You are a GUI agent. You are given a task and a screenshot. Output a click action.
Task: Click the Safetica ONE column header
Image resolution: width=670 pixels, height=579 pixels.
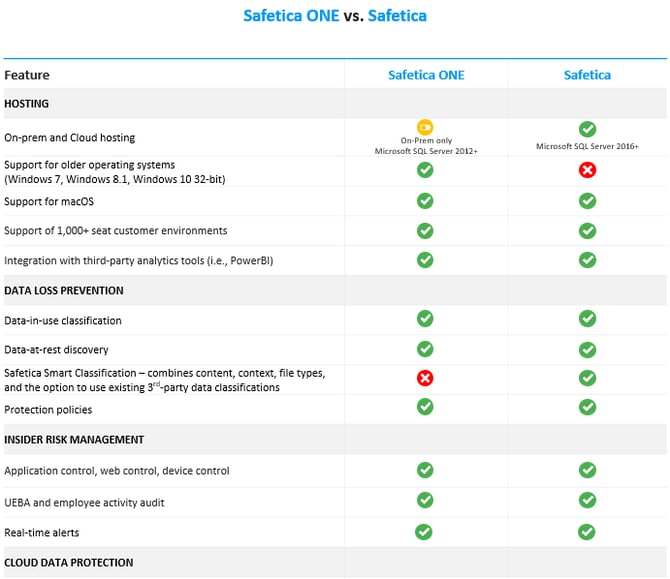(426, 75)
